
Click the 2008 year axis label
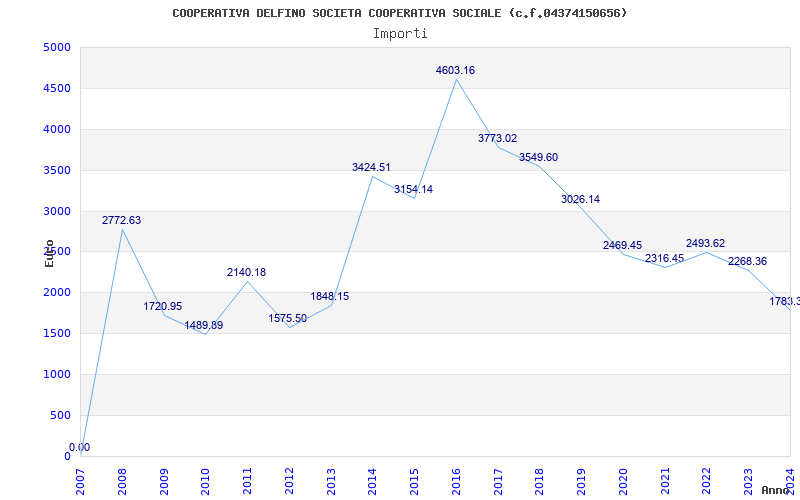(122, 482)
